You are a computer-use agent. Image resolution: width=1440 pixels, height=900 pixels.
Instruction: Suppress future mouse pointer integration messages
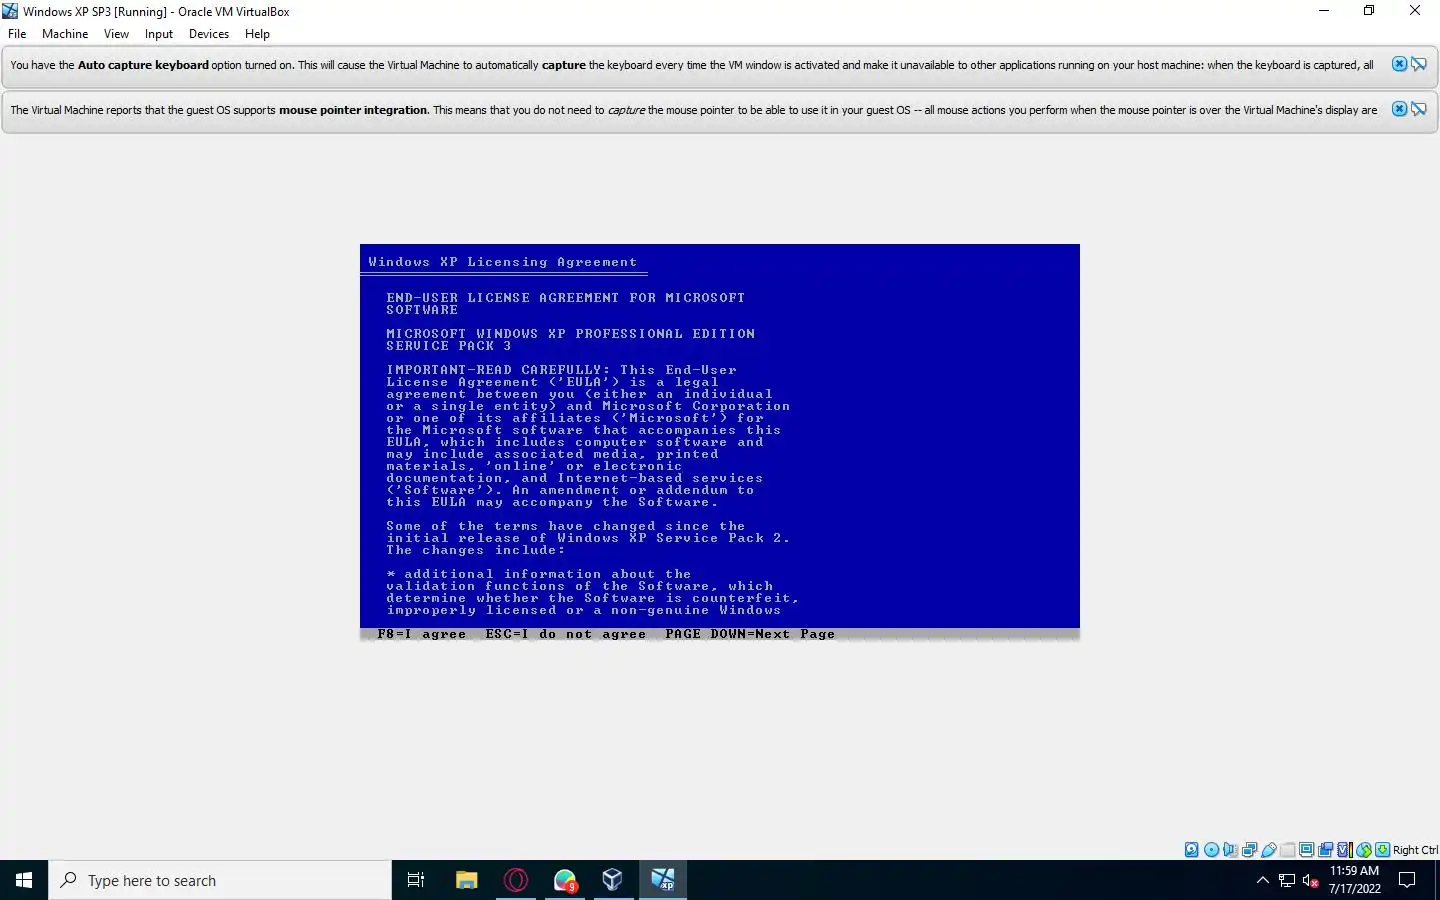[x=1418, y=109]
